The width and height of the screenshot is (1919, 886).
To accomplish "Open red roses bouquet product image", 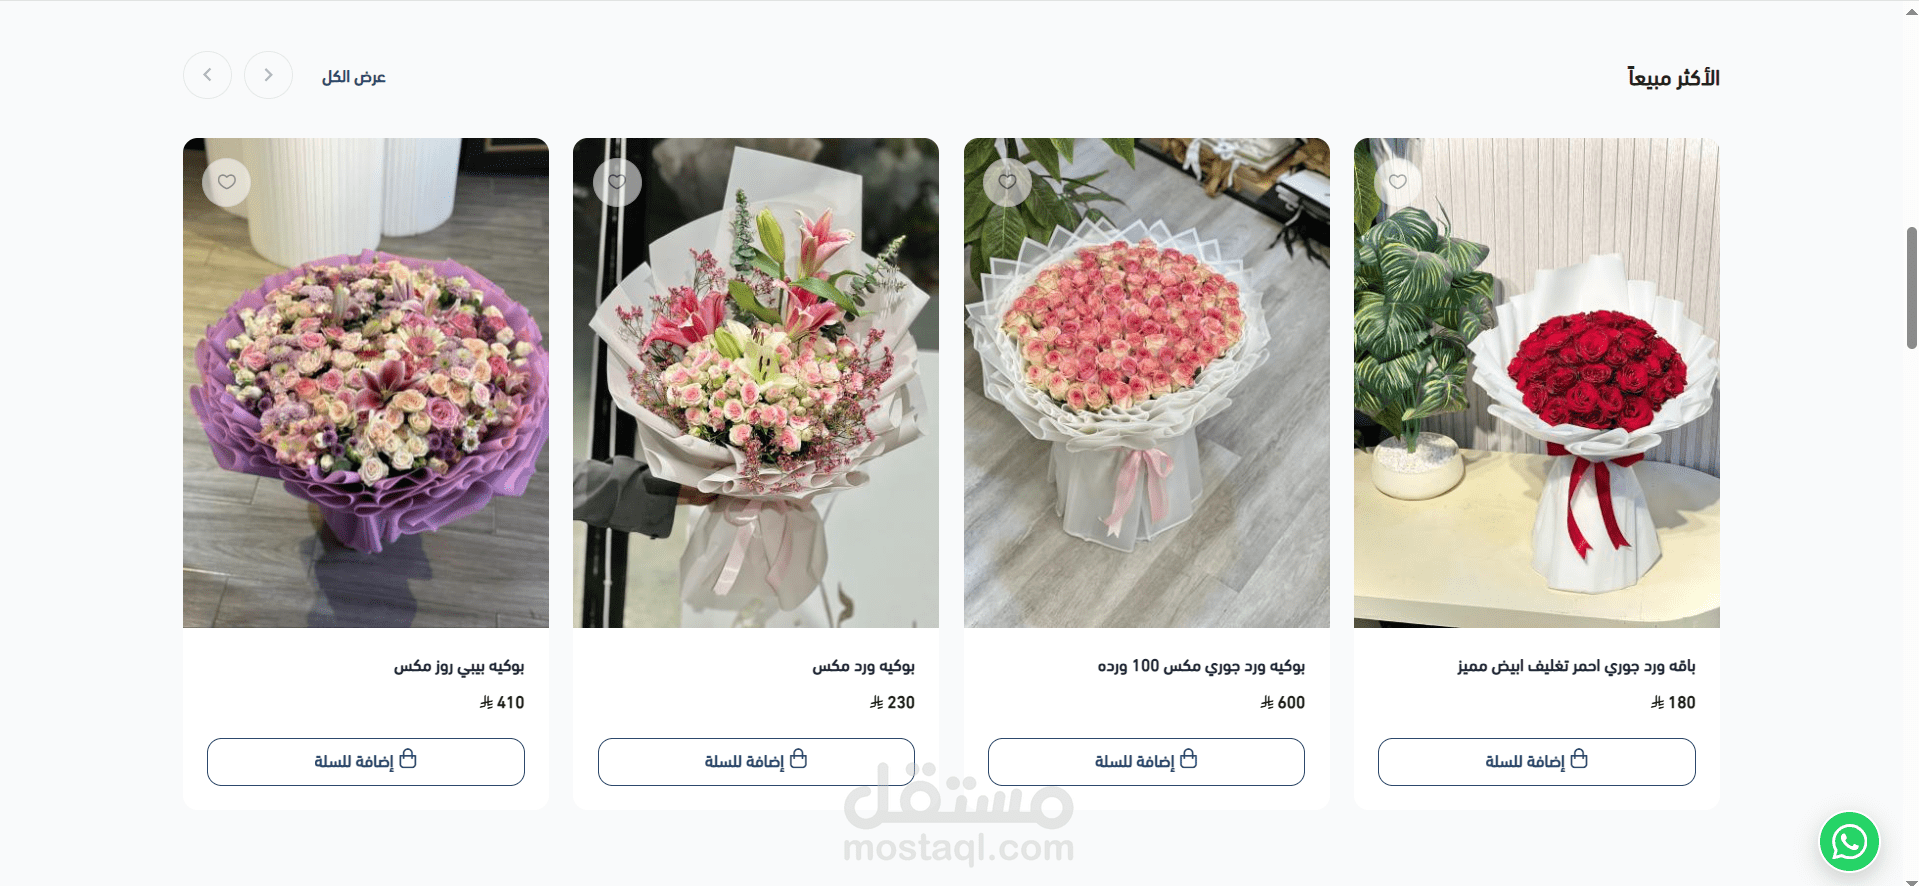I will [1536, 383].
